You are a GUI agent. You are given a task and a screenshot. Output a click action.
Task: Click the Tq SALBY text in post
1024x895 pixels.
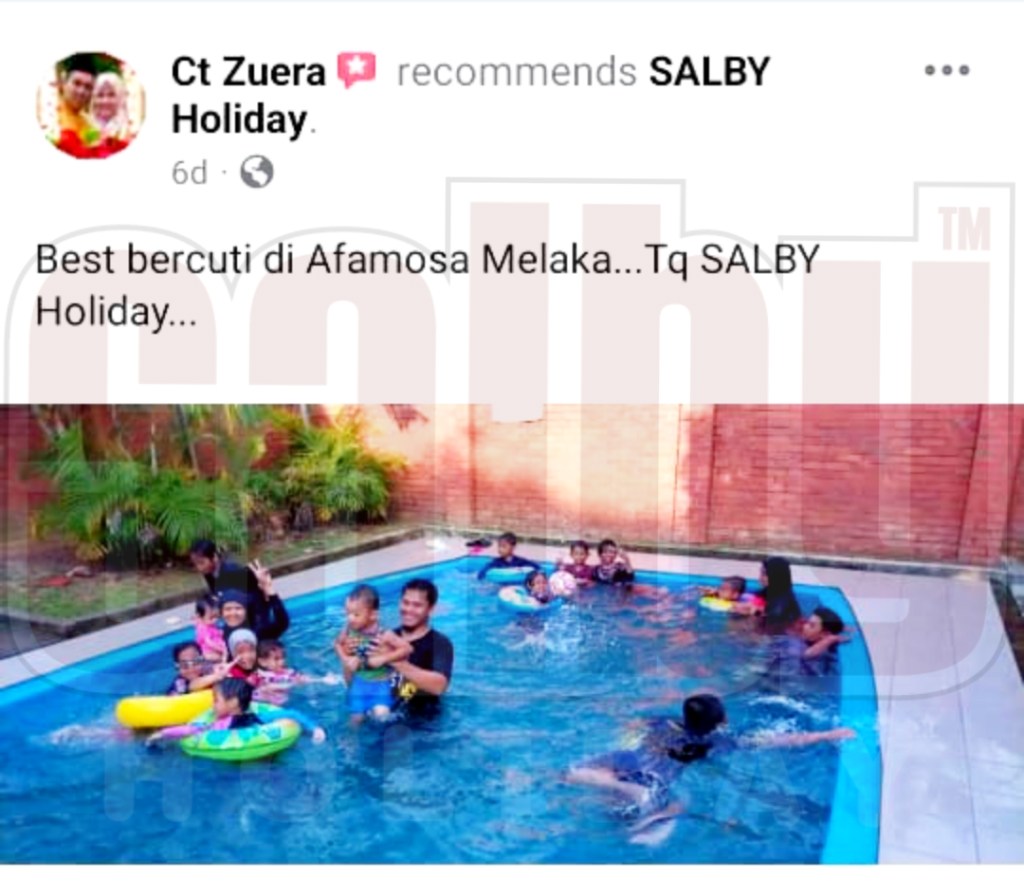pyautogui.click(x=732, y=260)
